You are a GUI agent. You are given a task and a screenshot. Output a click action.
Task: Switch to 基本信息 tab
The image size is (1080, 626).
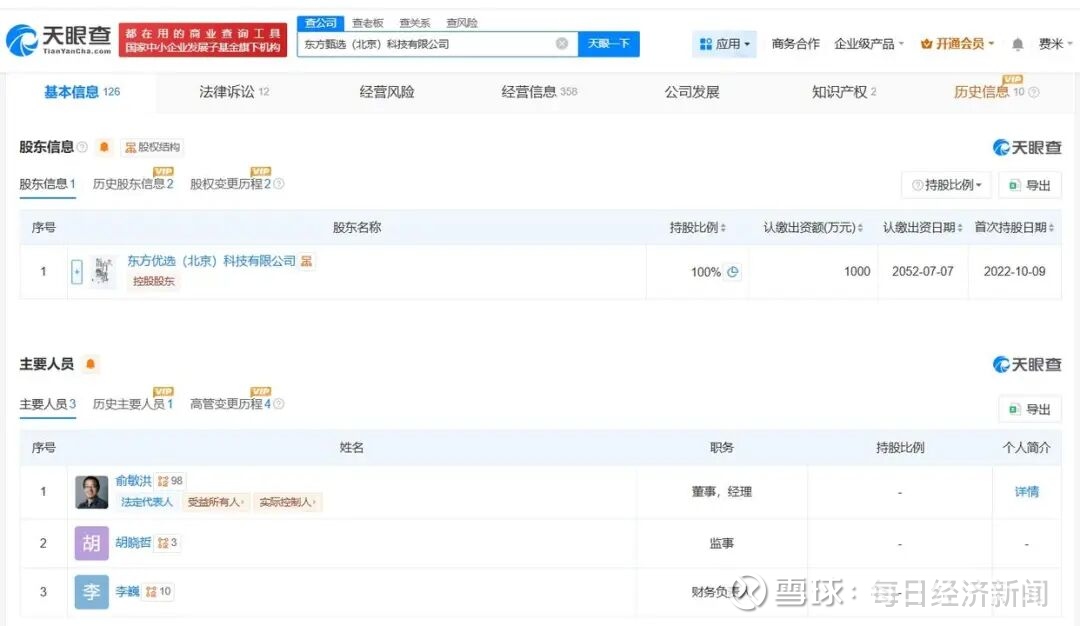point(82,92)
